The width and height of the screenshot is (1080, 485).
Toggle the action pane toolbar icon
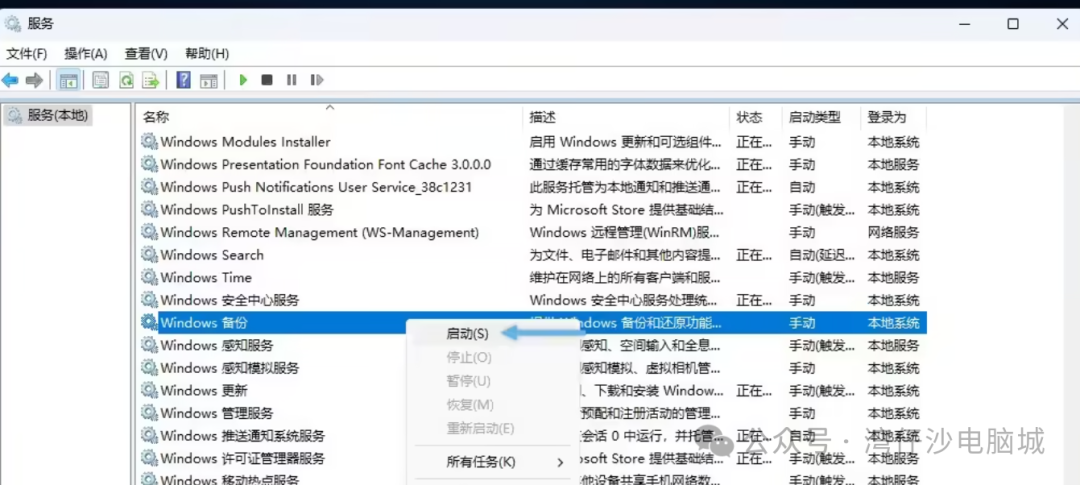point(209,81)
